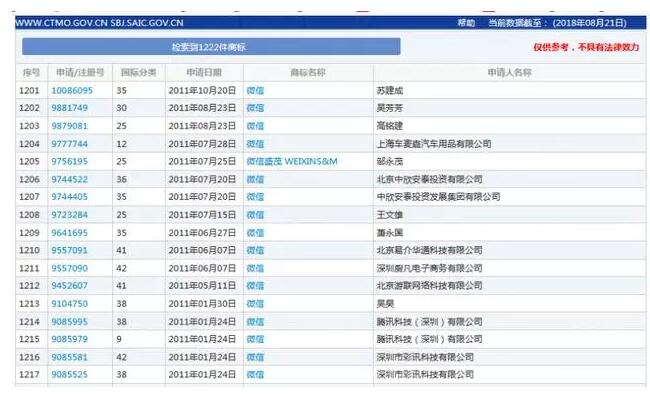Screen dimensions: 650x401
Task: Open registration number 10086095
Action: coord(72,90)
